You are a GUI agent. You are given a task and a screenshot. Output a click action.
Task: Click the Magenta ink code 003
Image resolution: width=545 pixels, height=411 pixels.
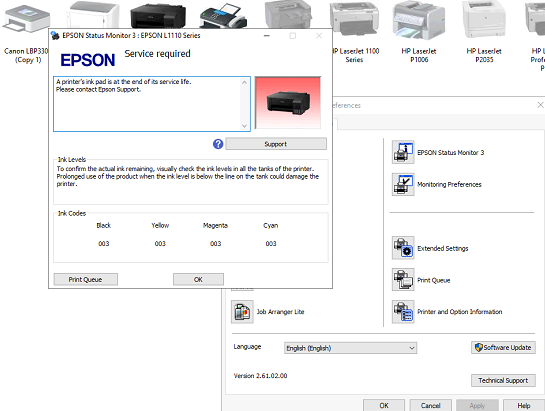pos(215,243)
